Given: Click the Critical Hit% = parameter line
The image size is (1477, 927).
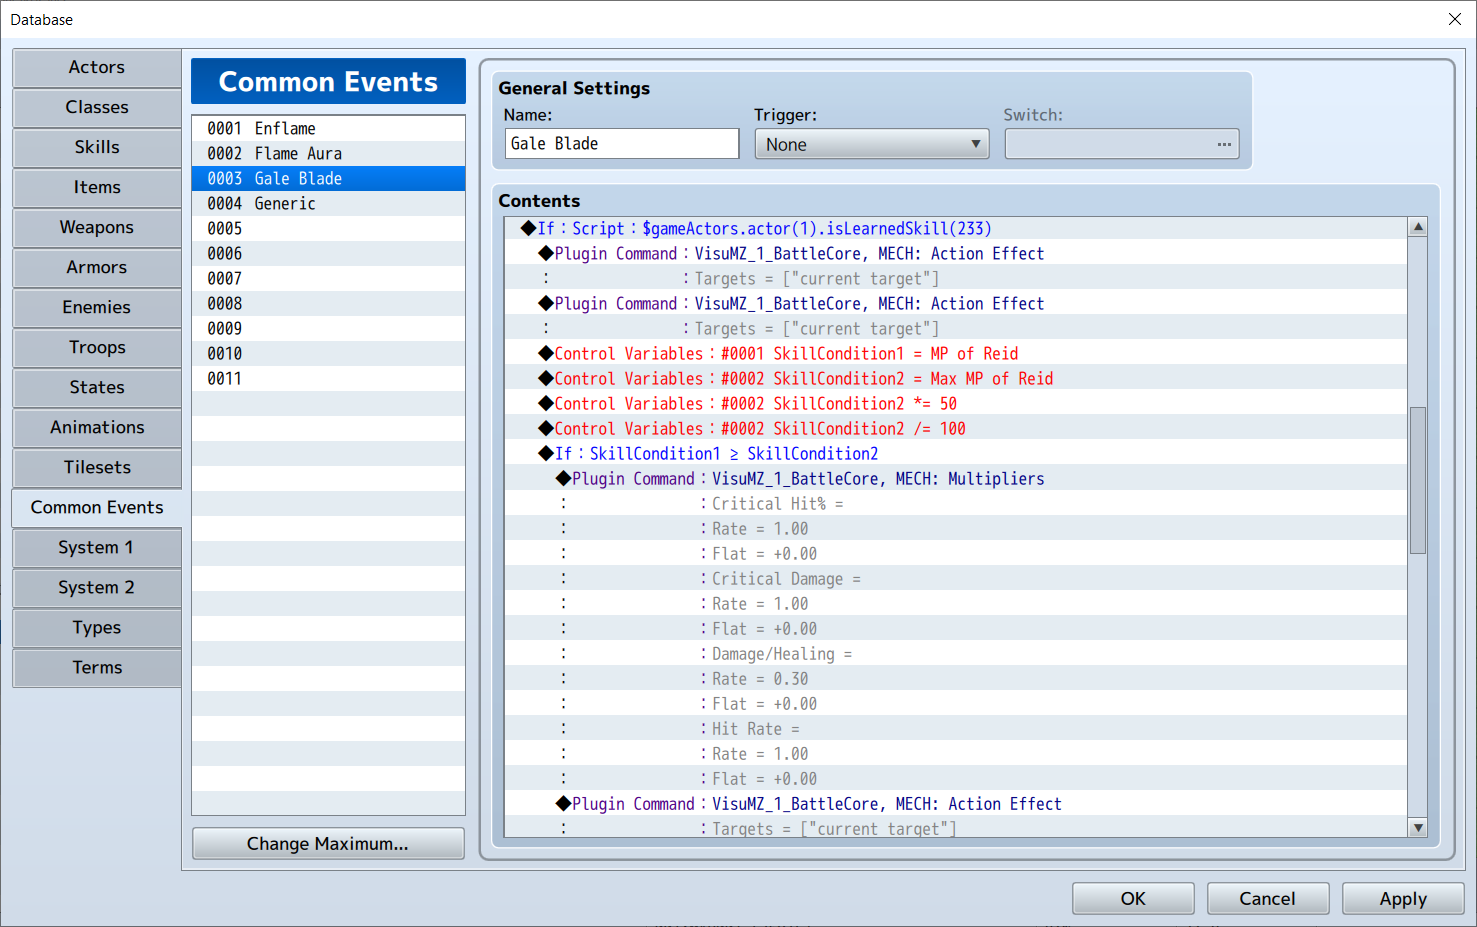Looking at the screenshot, I should [956, 504].
